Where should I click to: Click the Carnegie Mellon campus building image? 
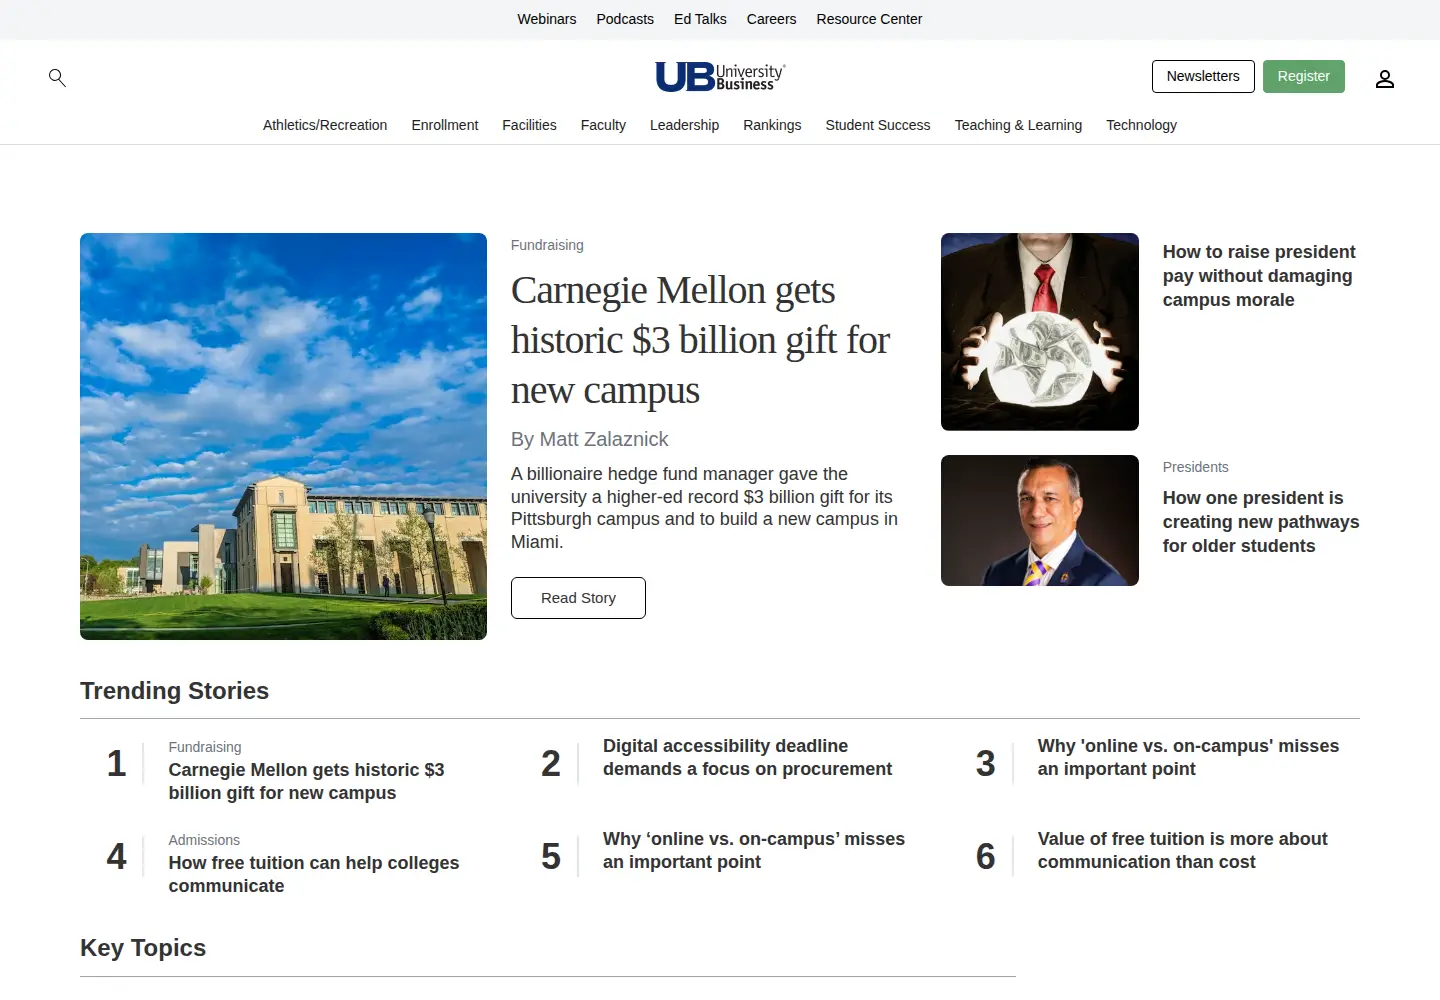coord(283,436)
